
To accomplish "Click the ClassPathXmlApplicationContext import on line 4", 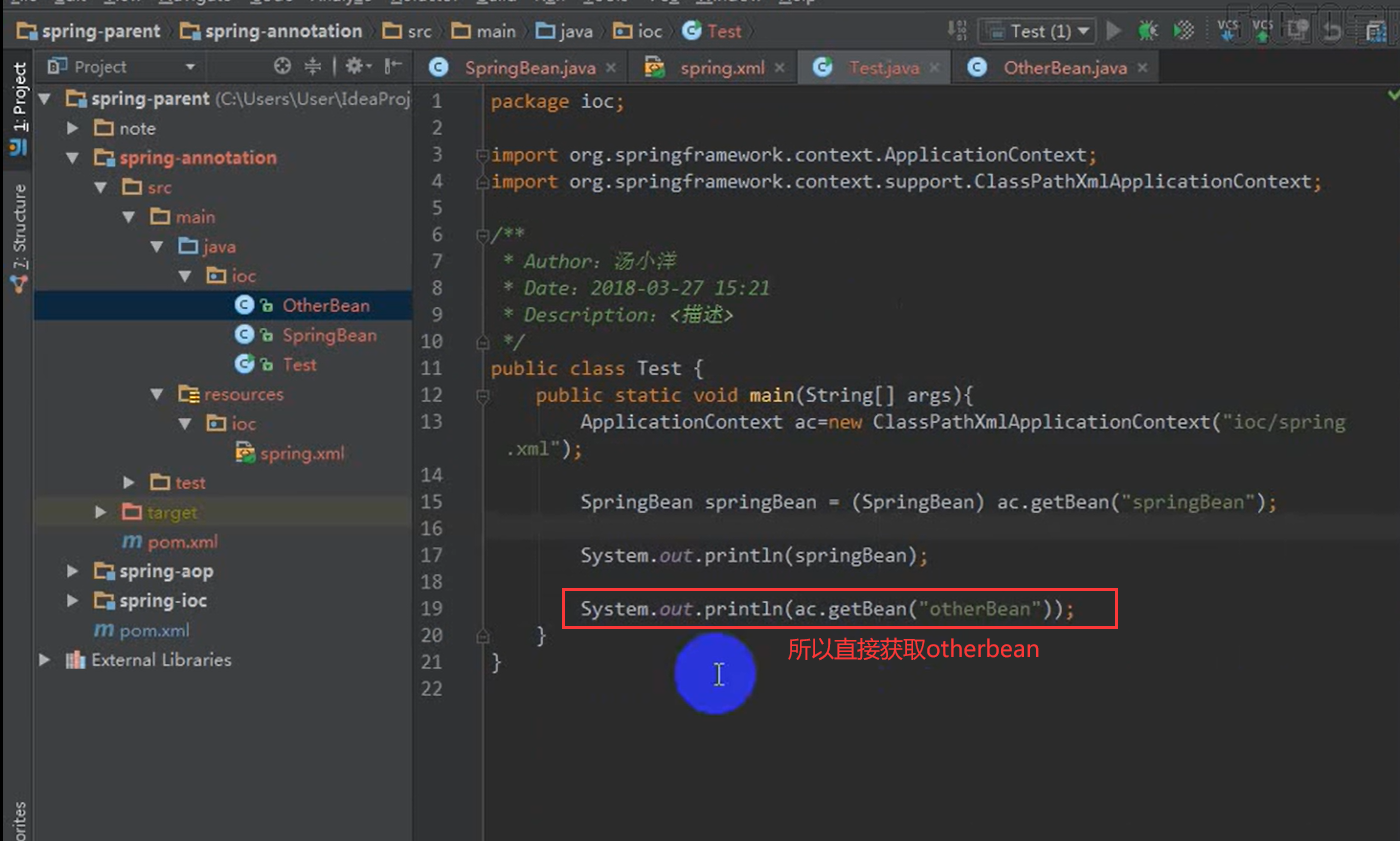I will (x=907, y=181).
